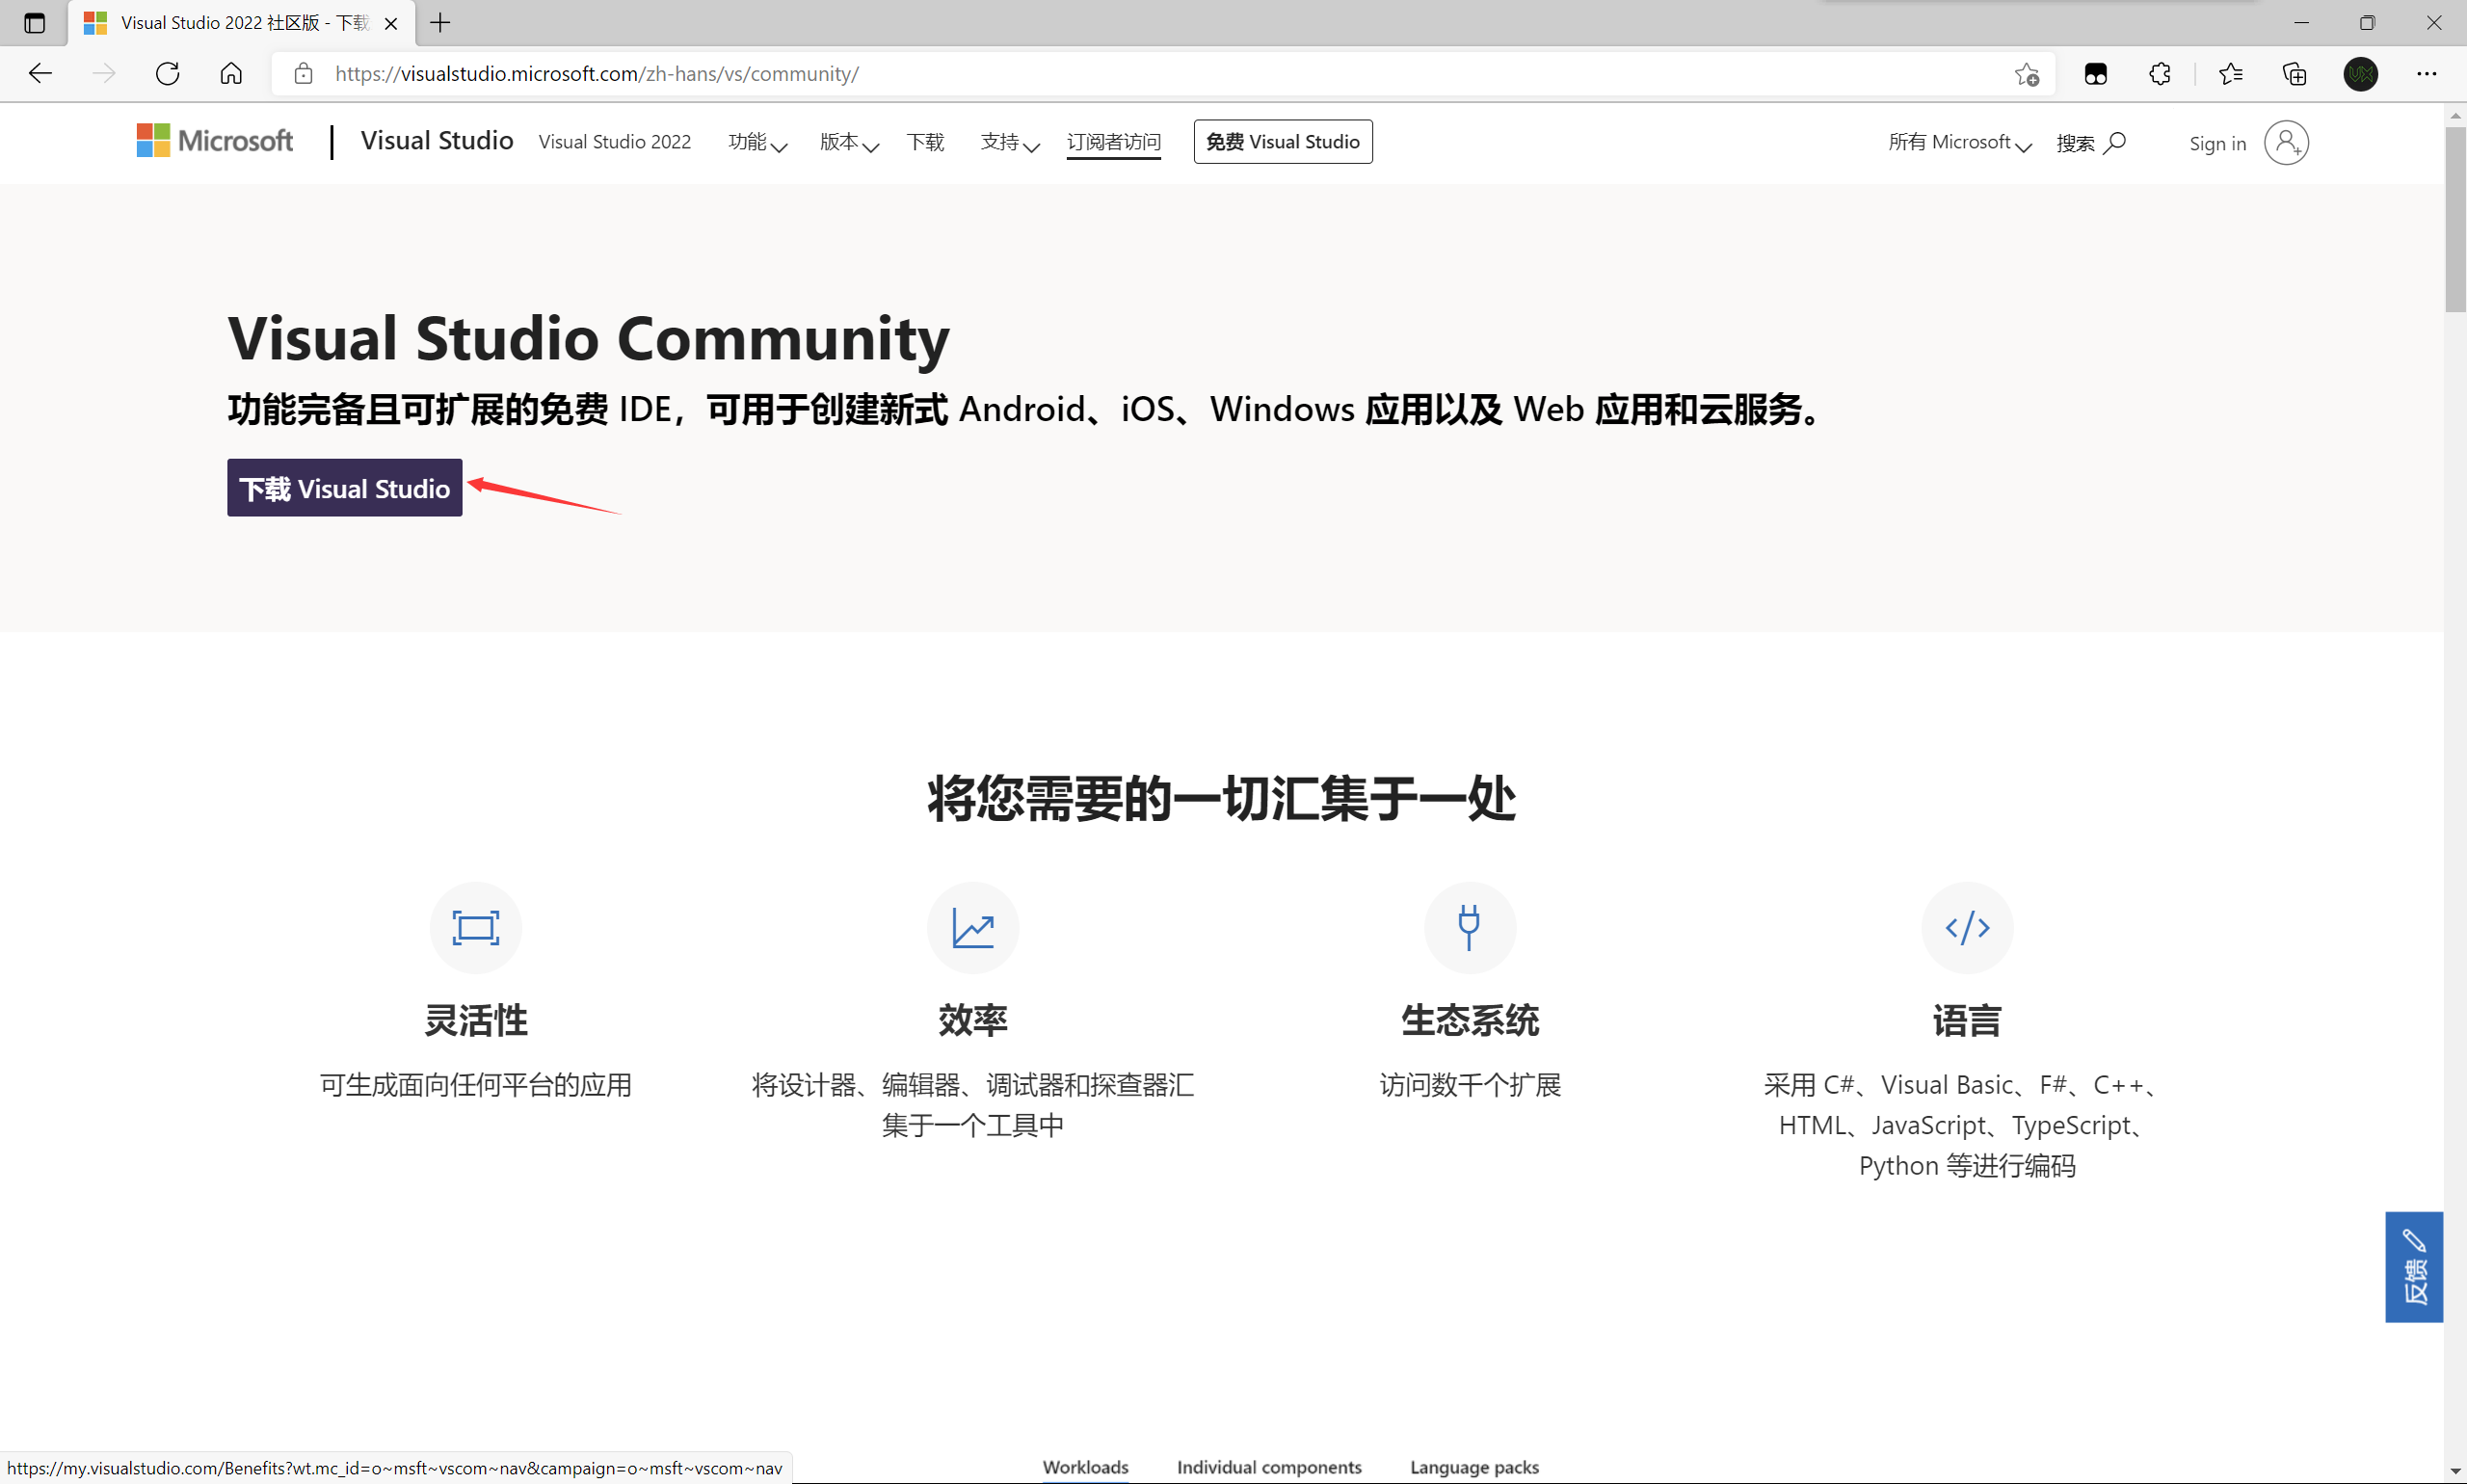Click the Microsoft logo

point(215,141)
